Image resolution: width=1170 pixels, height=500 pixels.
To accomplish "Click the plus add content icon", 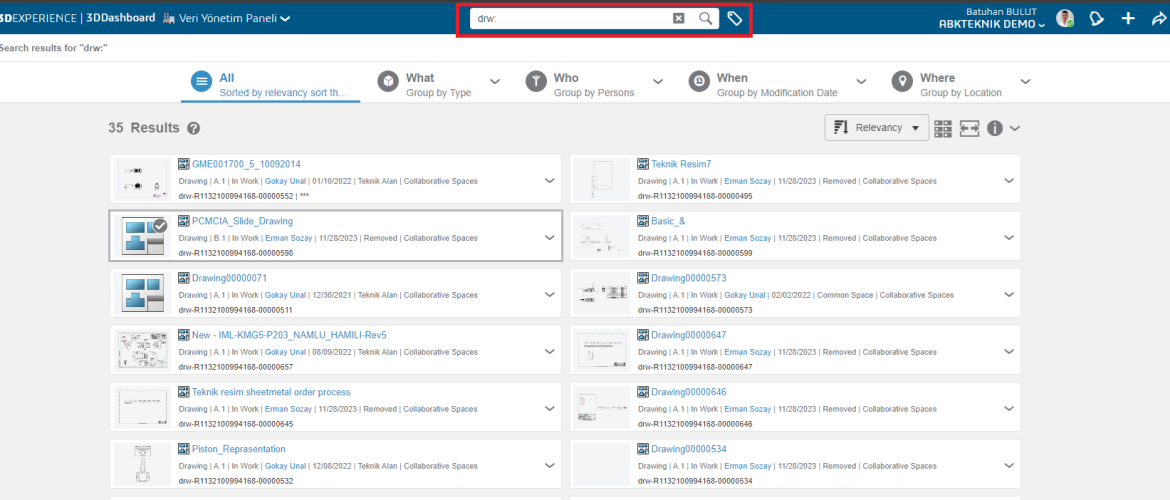I will click(x=1128, y=18).
